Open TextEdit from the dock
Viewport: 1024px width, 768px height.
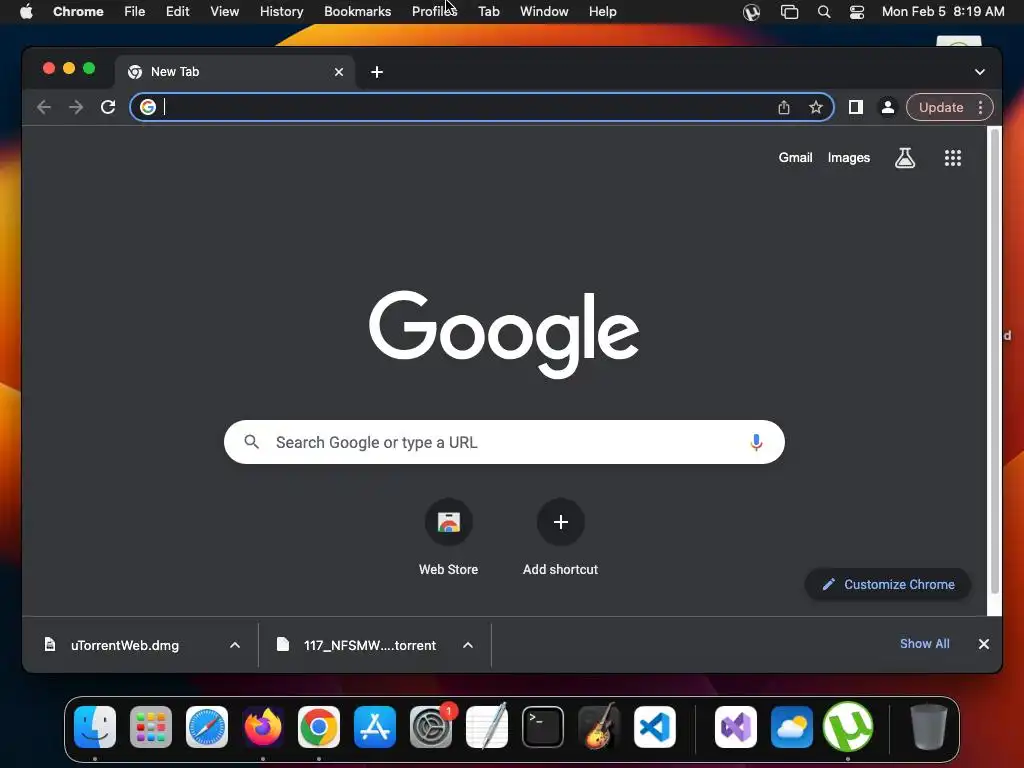(487, 727)
